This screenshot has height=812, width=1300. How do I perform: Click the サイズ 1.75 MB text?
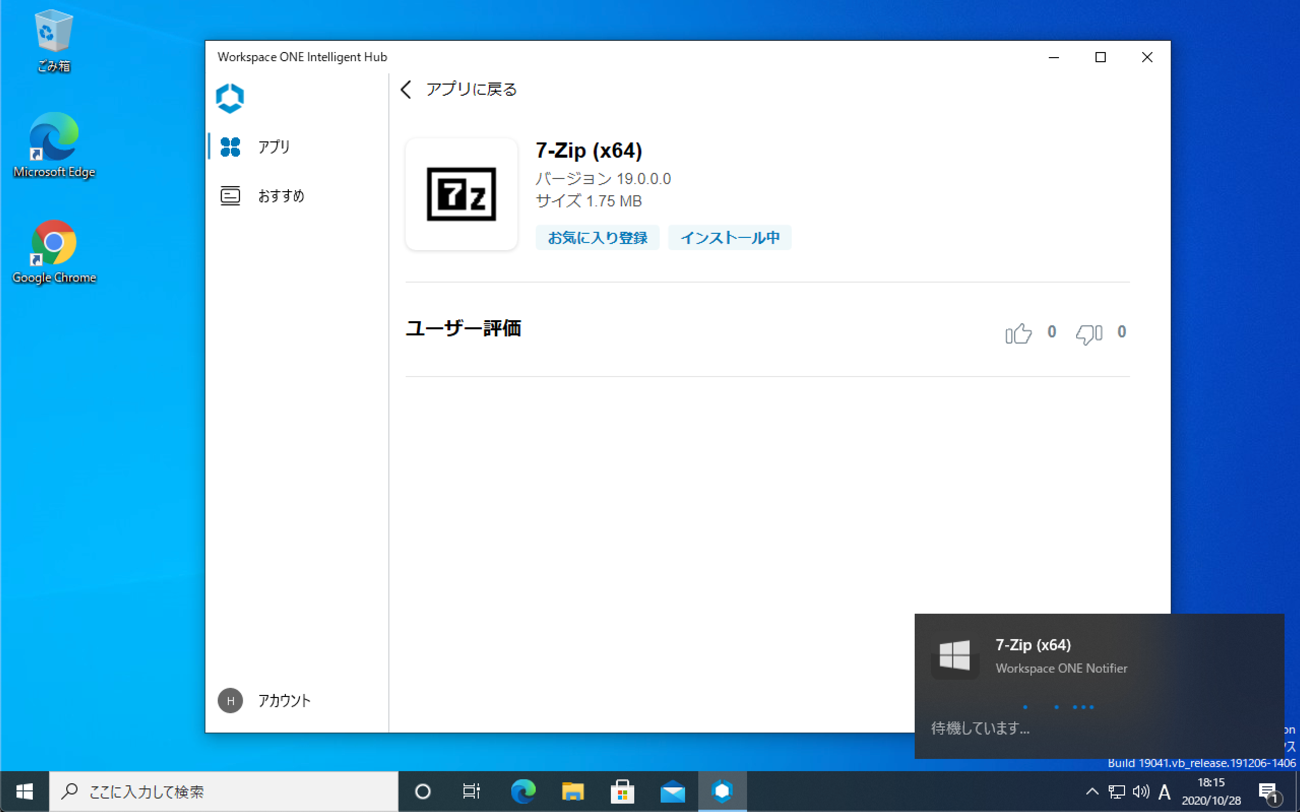point(589,201)
